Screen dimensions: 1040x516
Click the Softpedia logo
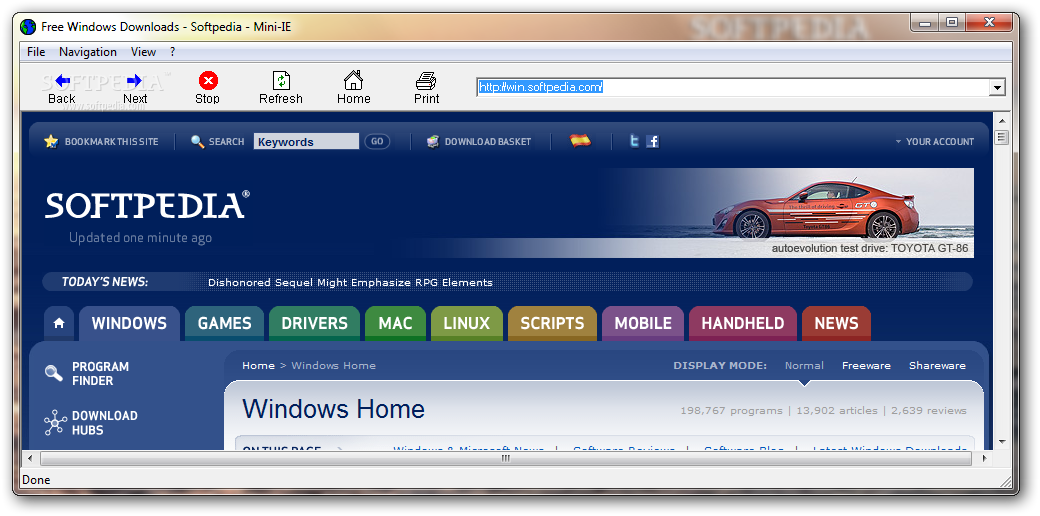click(147, 205)
